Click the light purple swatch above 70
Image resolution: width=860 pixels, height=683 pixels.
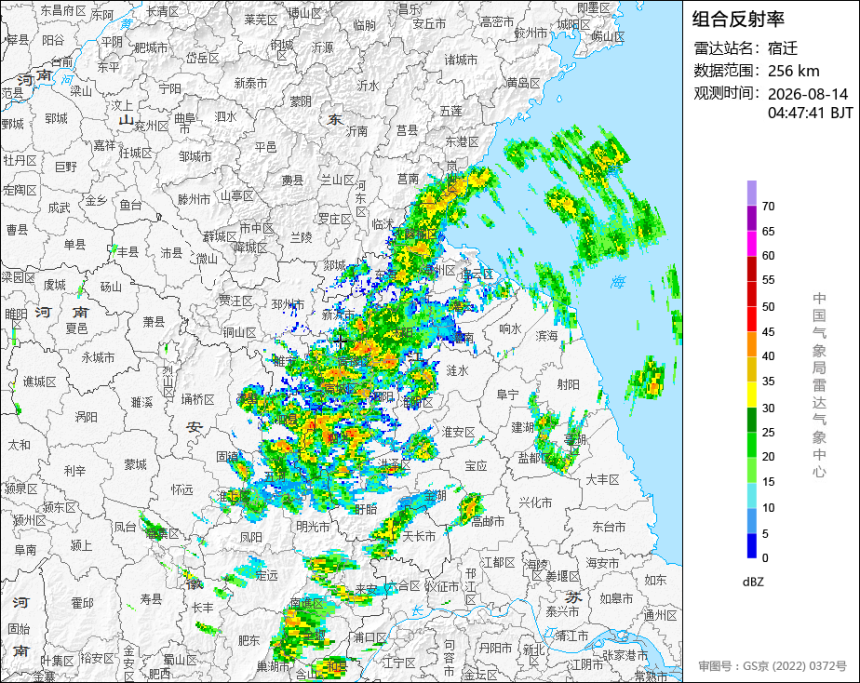pyautogui.click(x=751, y=193)
